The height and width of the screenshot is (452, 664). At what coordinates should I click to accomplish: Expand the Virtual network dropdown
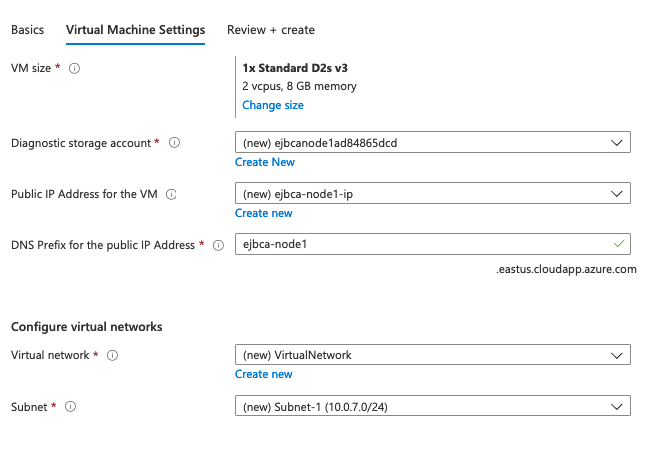coord(432,355)
